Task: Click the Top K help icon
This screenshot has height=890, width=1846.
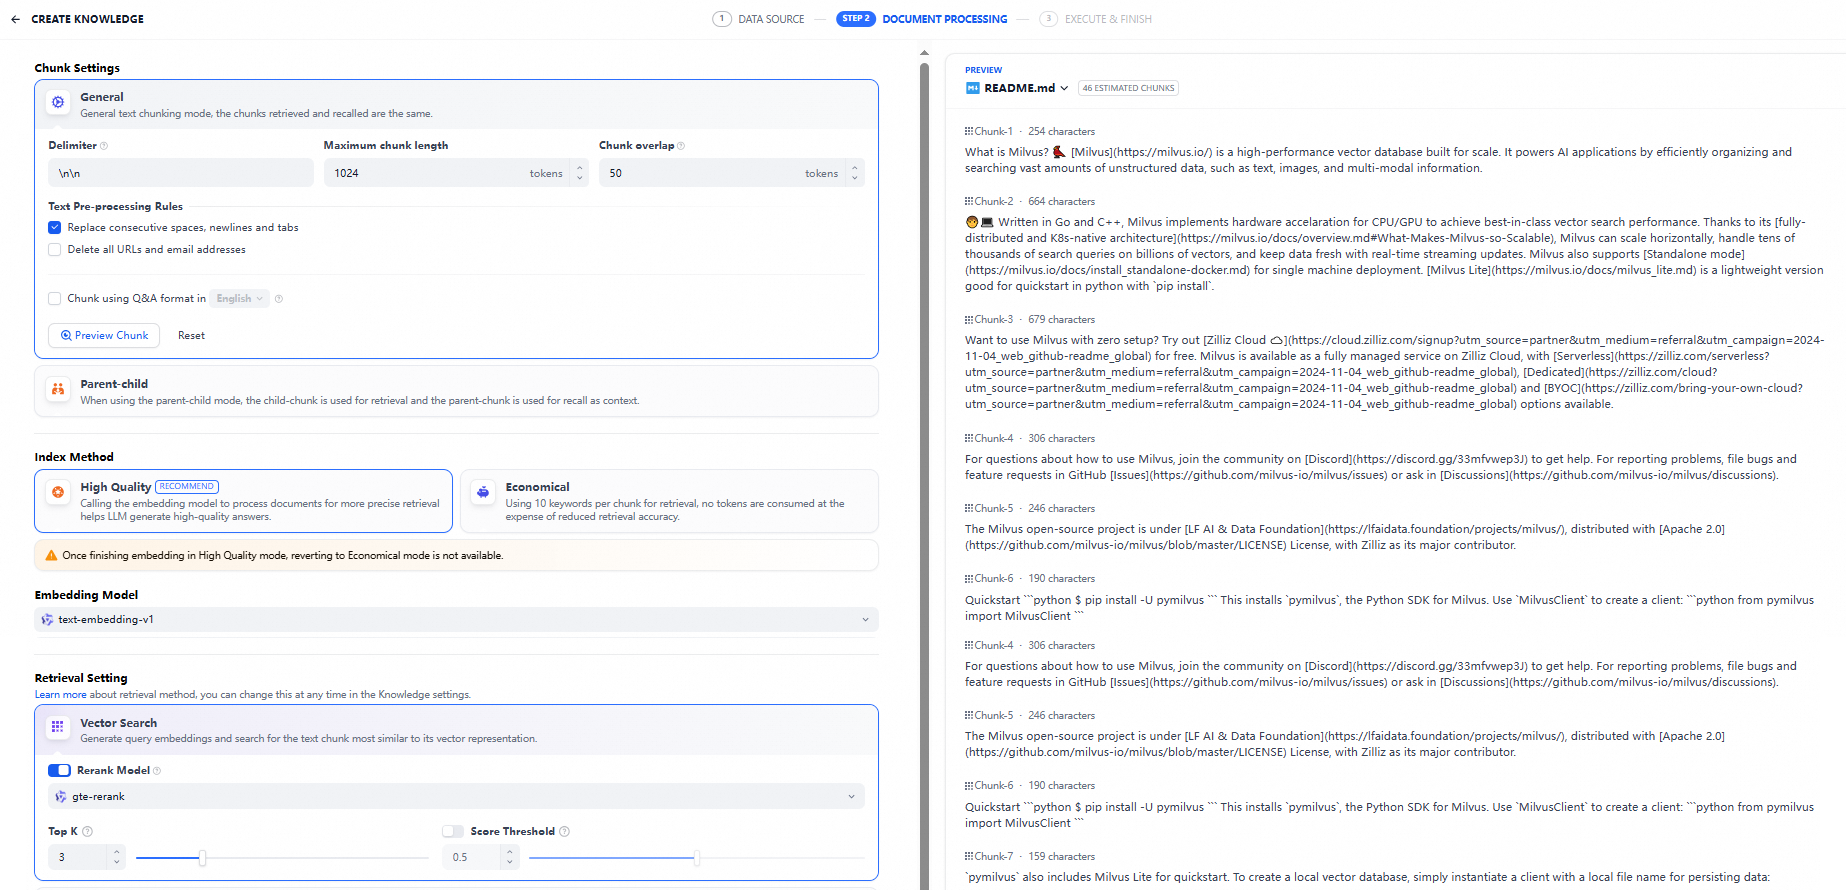Action: pos(87,832)
